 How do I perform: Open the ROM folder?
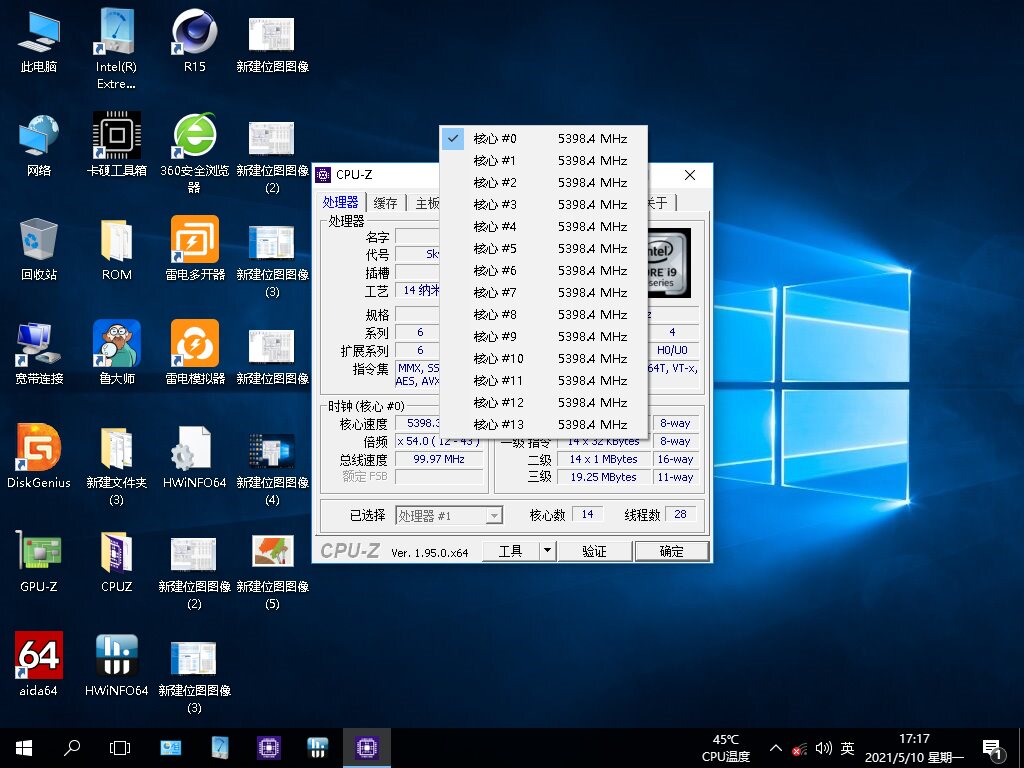[116, 249]
